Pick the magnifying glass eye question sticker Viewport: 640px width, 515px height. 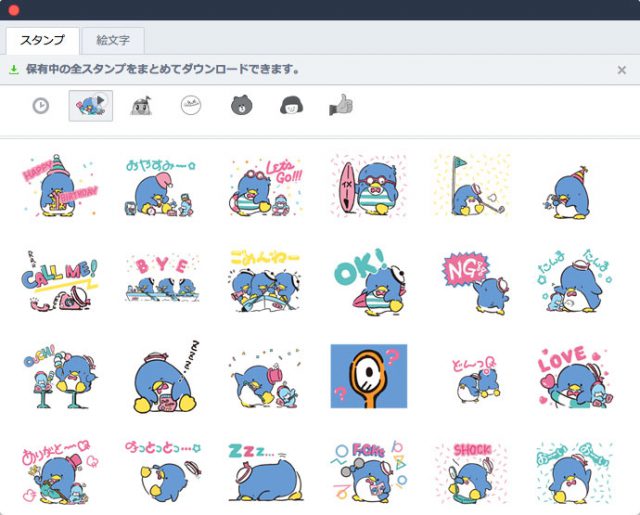(x=369, y=376)
